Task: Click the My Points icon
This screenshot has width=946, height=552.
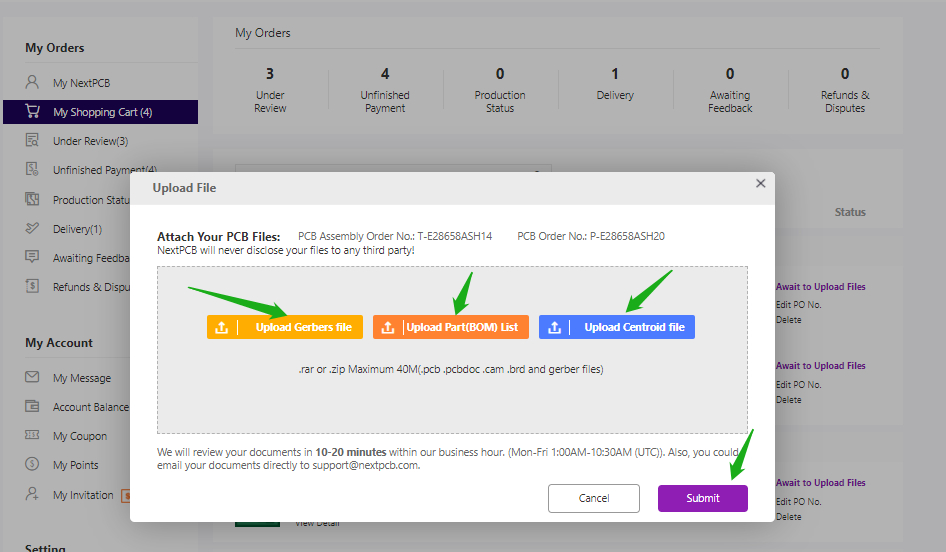Action: [x=33, y=465]
